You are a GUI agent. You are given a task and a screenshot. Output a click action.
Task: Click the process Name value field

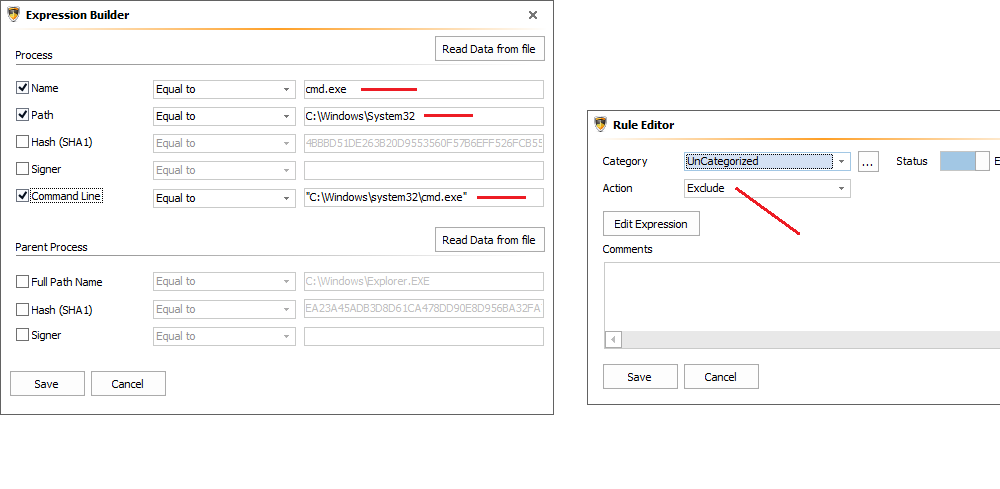click(x=424, y=89)
